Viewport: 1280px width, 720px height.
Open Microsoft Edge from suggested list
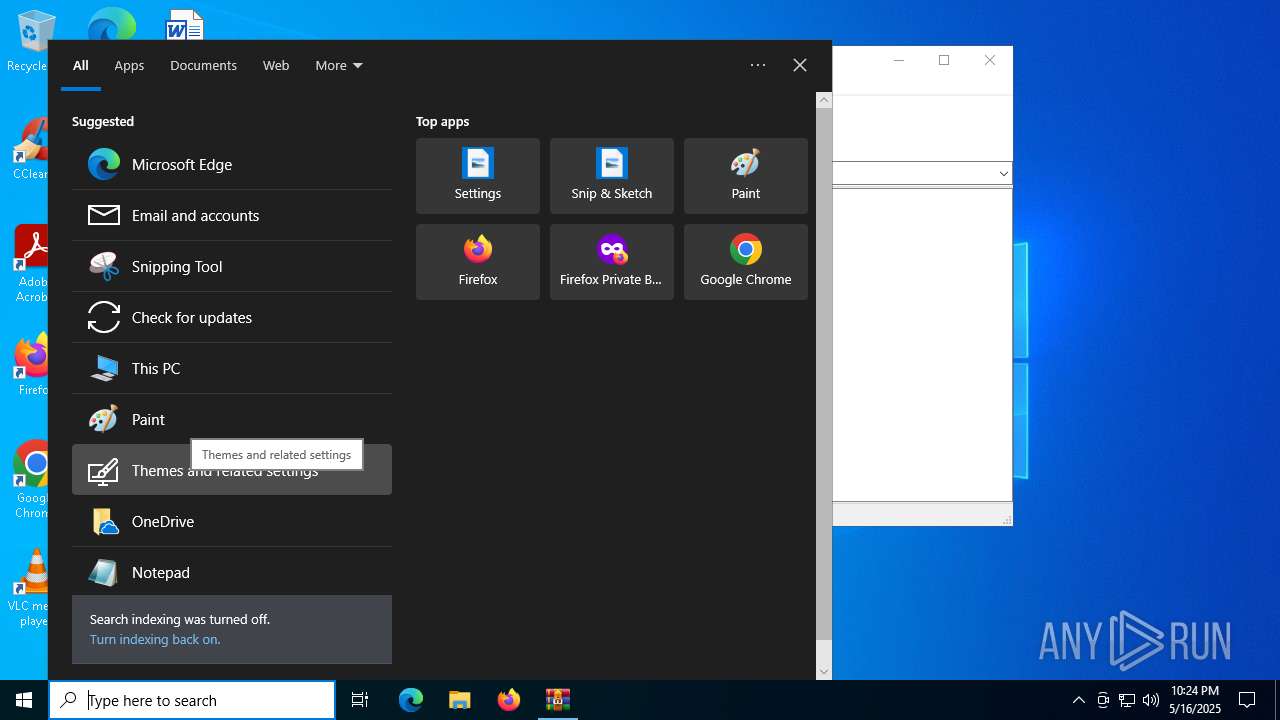(232, 164)
